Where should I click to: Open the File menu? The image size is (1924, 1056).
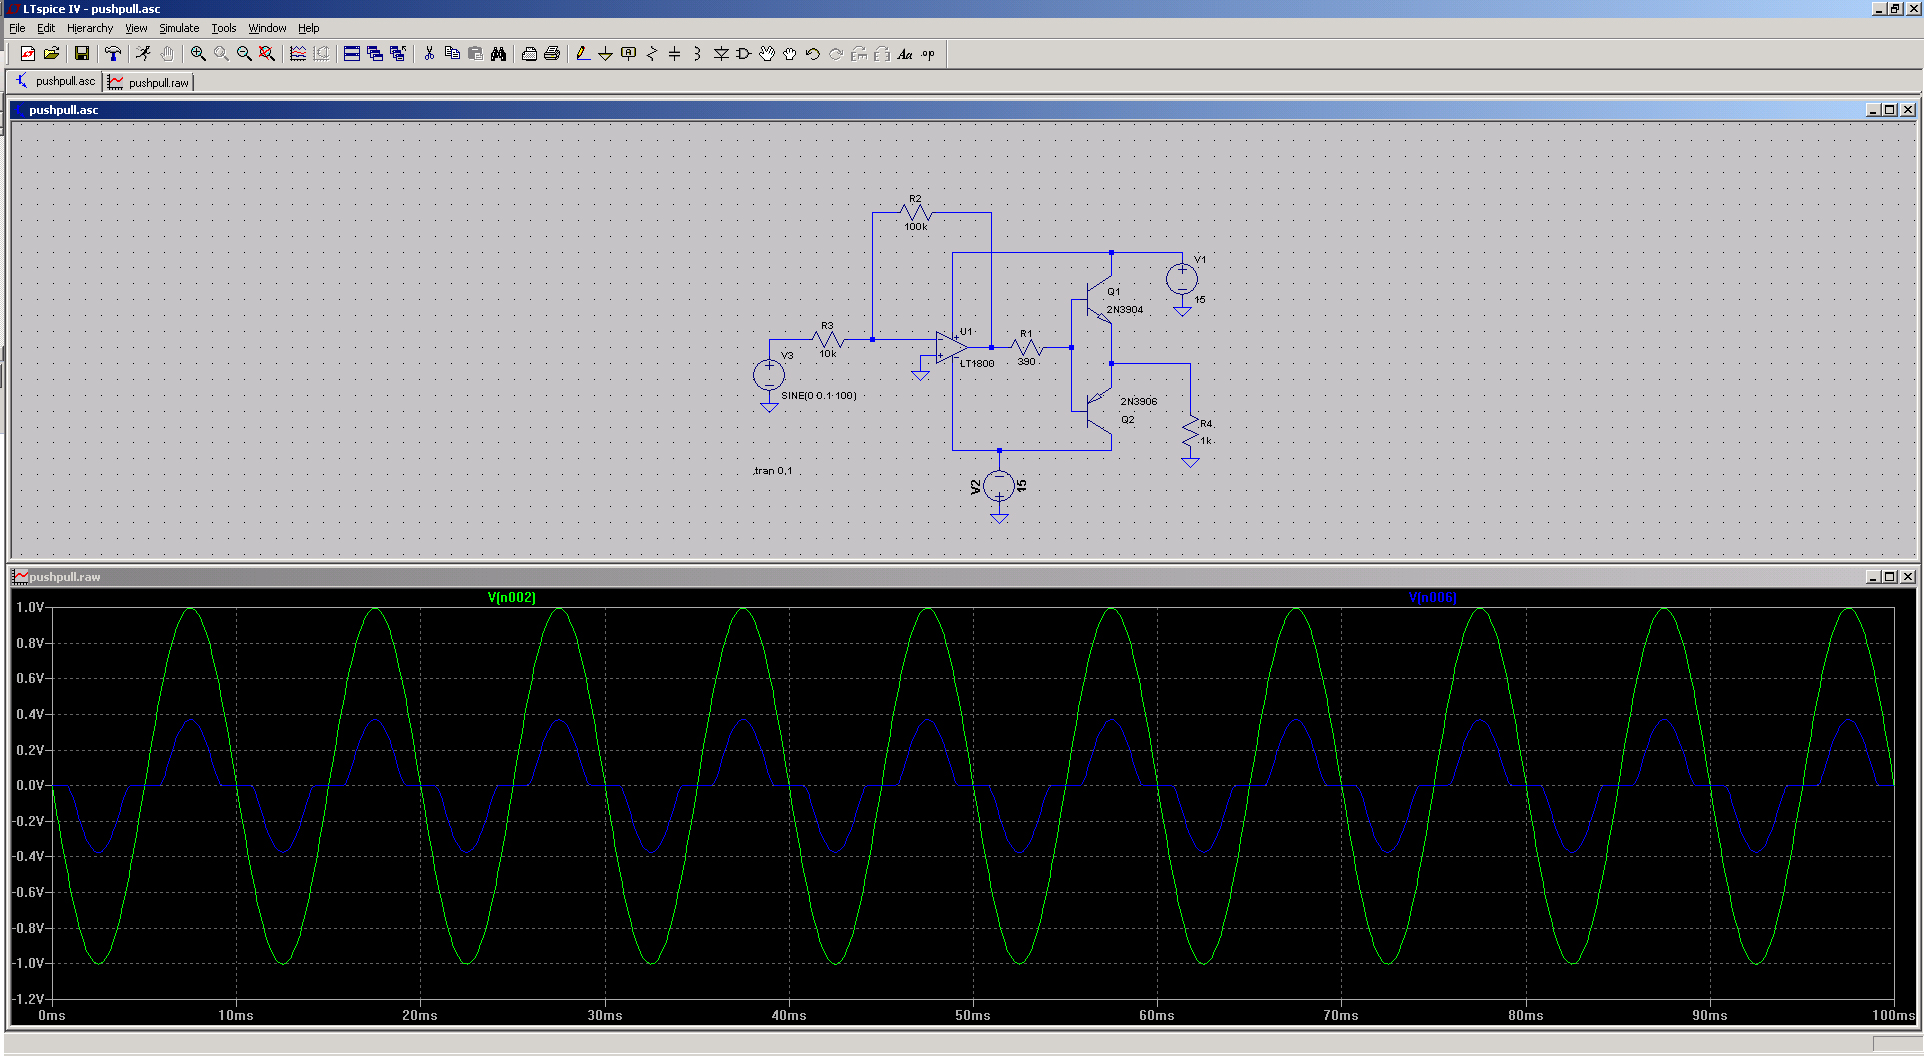pyautogui.click(x=17, y=28)
